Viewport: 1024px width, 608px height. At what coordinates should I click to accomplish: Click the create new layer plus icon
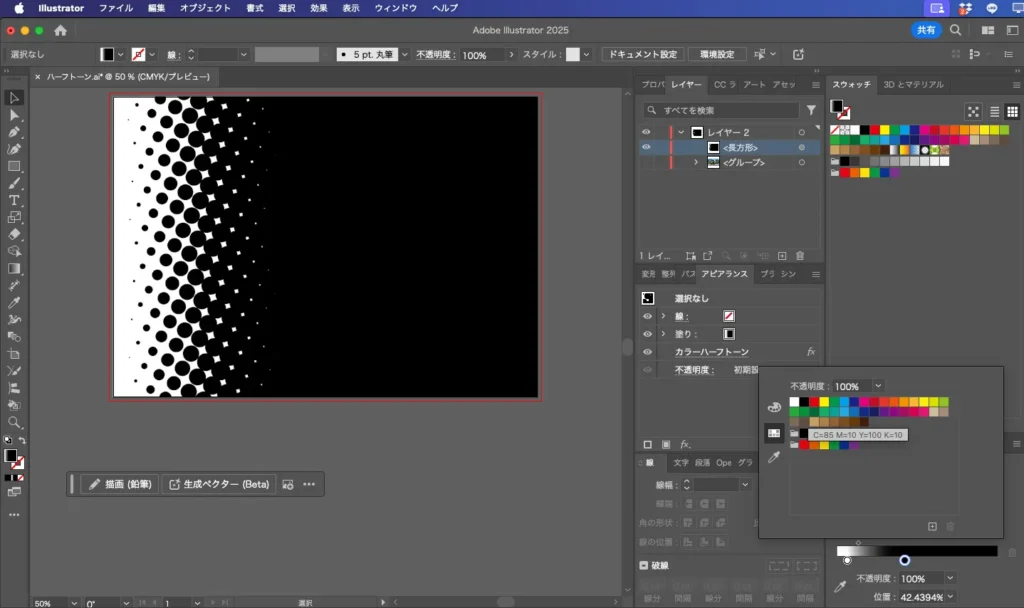click(x=782, y=256)
